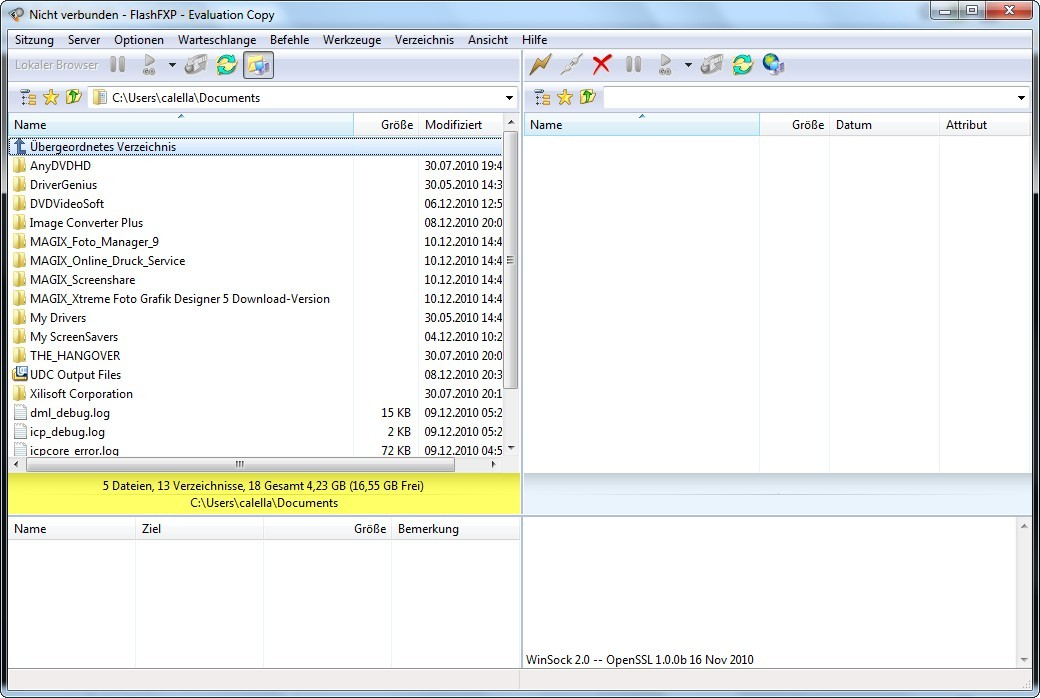The width and height of the screenshot is (1040, 698).
Task: Click the document icon in the local path field
Action: pyautogui.click(x=100, y=98)
